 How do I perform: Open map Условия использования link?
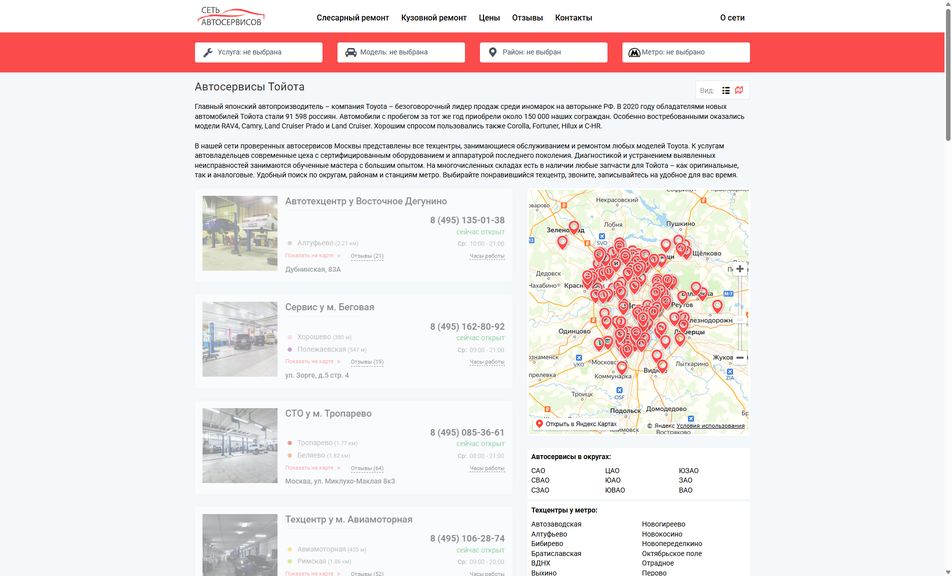coord(710,426)
